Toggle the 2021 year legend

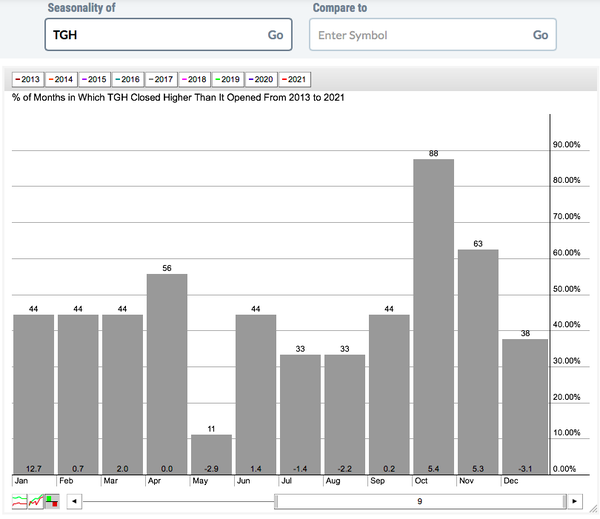(x=292, y=78)
